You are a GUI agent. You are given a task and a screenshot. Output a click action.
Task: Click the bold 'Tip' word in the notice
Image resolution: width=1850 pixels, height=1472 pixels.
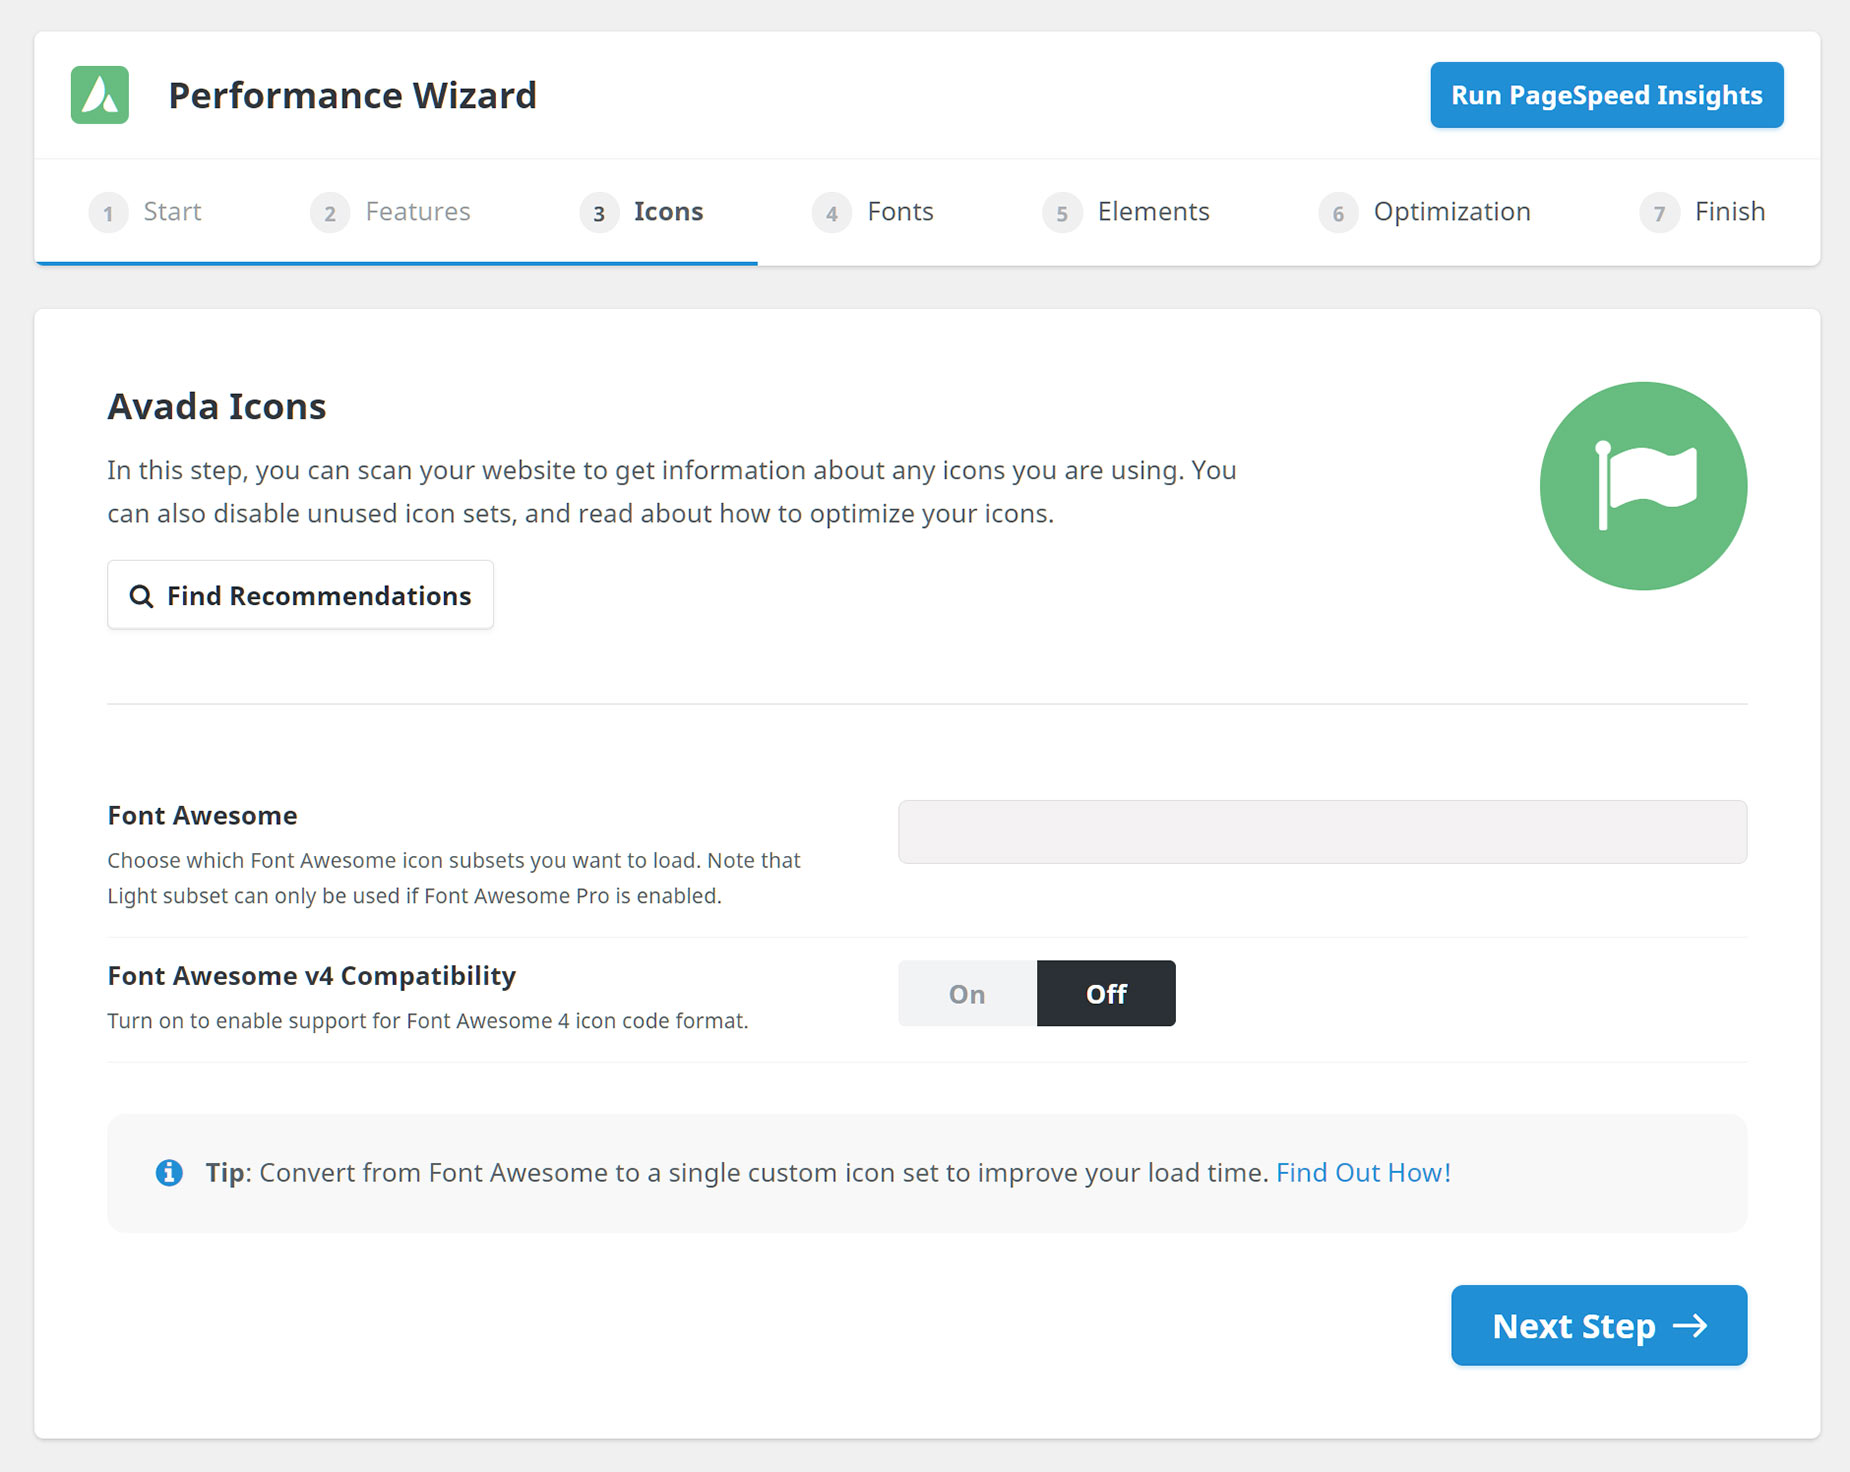pyautogui.click(x=225, y=1172)
